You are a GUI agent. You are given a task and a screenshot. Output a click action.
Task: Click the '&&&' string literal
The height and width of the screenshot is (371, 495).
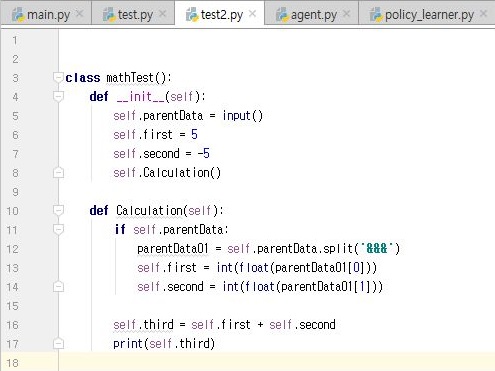tap(377, 248)
